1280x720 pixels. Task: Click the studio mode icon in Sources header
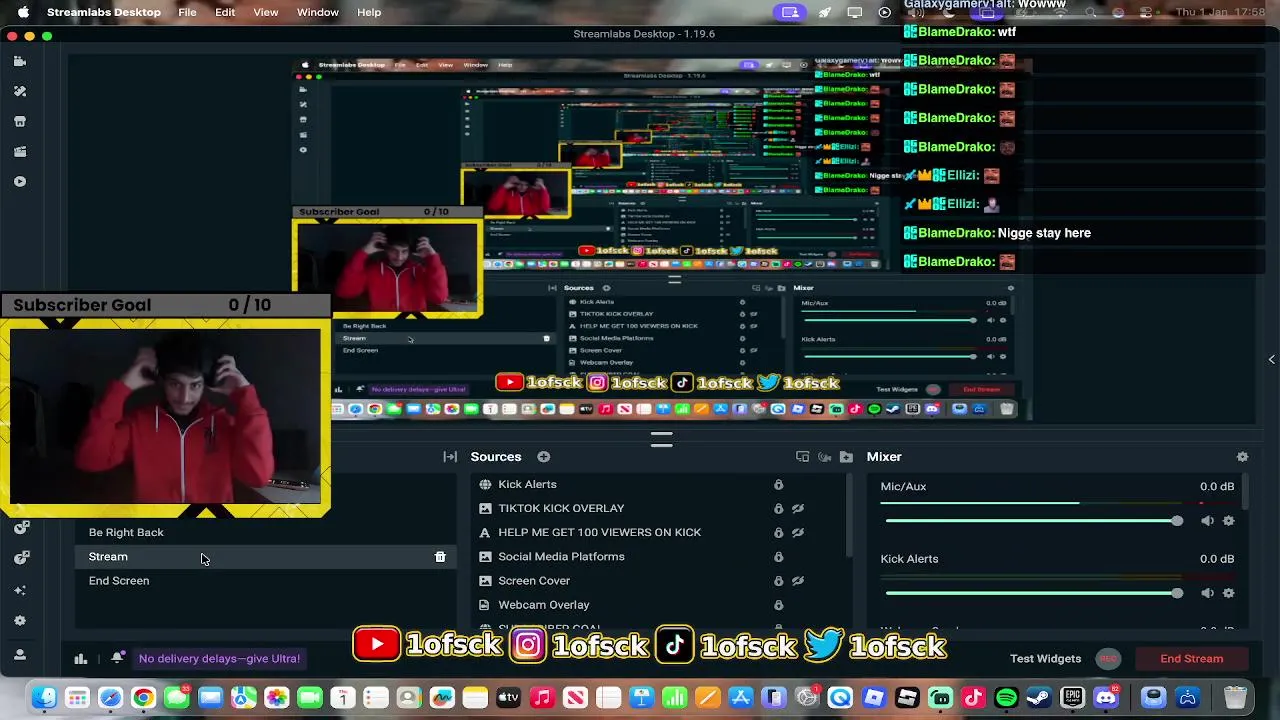click(802, 457)
